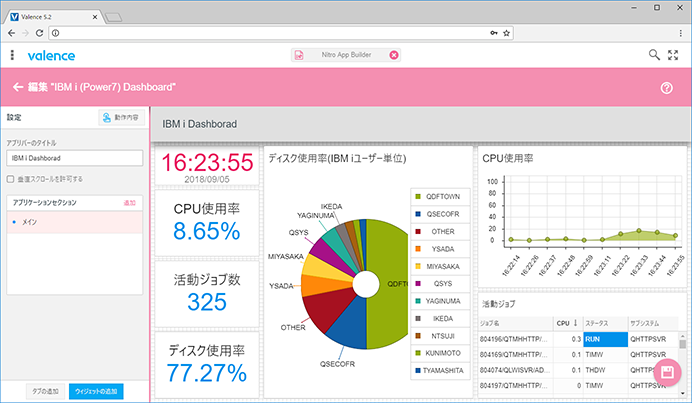Click the CPU usage 8.65% widget
Viewport: 692px width, 403px height.
[x=207, y=222]
